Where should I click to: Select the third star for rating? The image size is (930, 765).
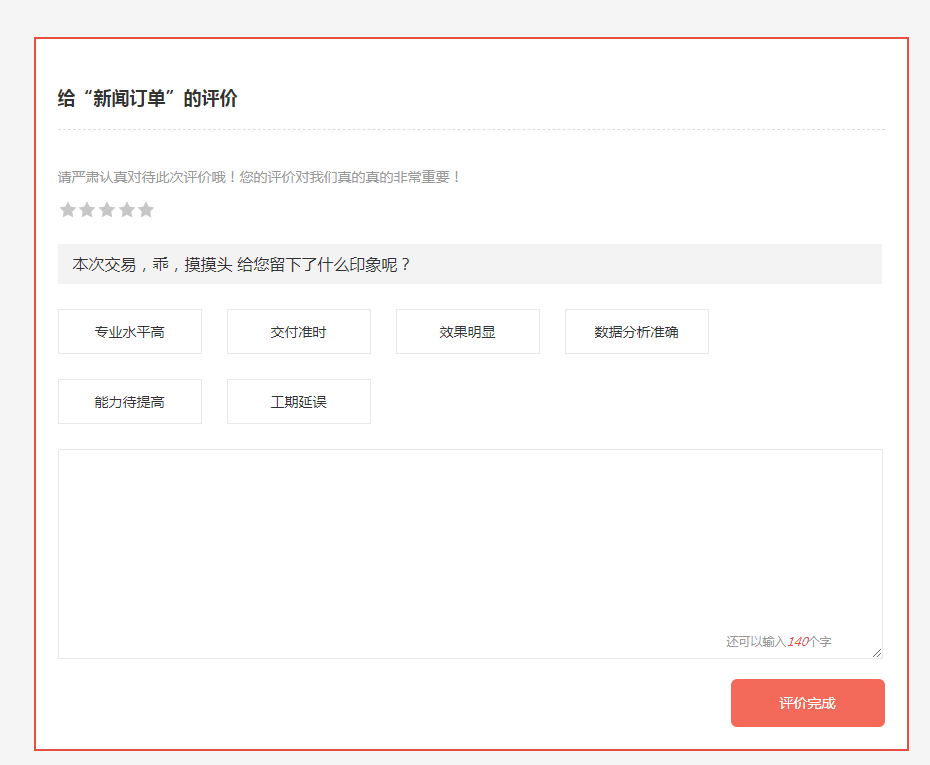click(107, 210)
